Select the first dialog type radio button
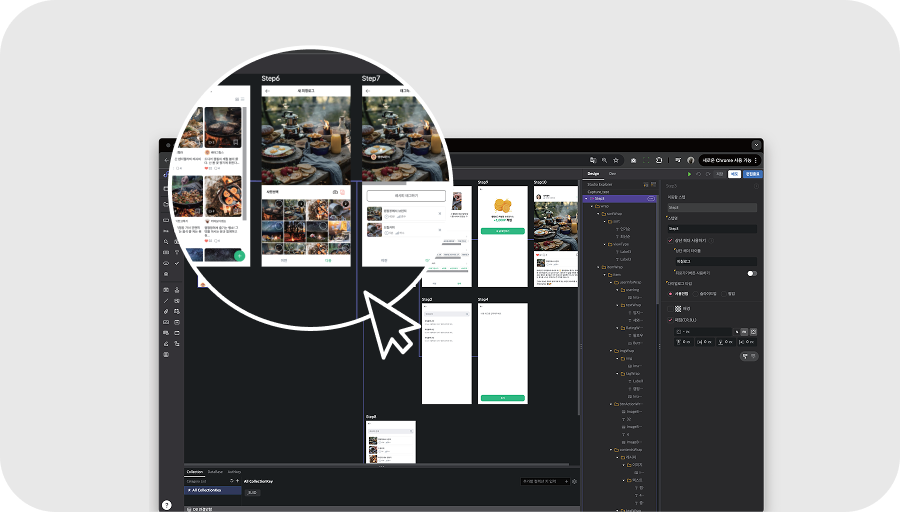900x512 pixels. click(671, 294)
